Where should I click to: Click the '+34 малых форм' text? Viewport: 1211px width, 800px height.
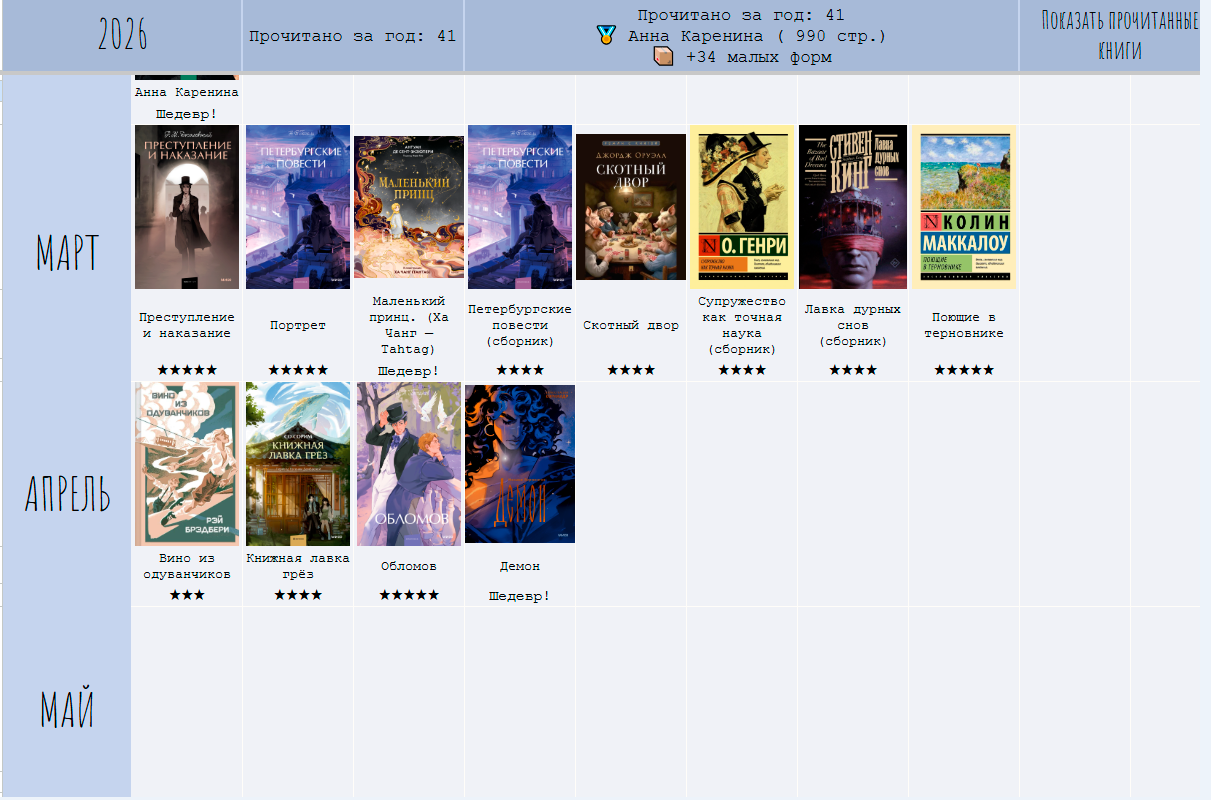pos(759,57)
